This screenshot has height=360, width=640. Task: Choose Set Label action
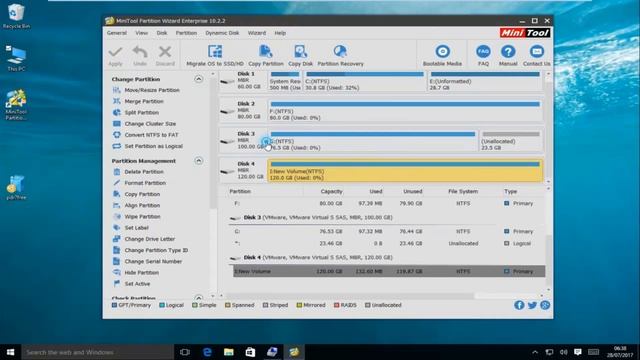pos(136,228)
